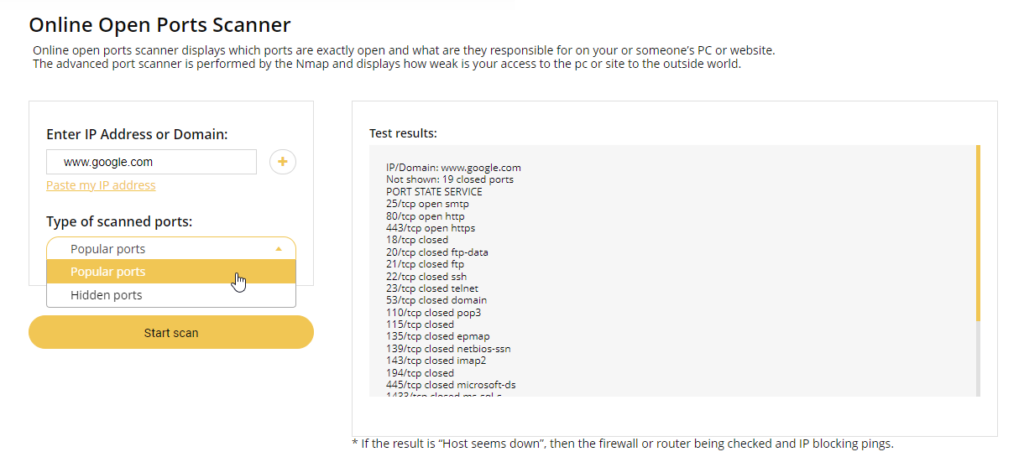
Task: Click the Online Open Ports Scanner heading
Action: [160, 25]
